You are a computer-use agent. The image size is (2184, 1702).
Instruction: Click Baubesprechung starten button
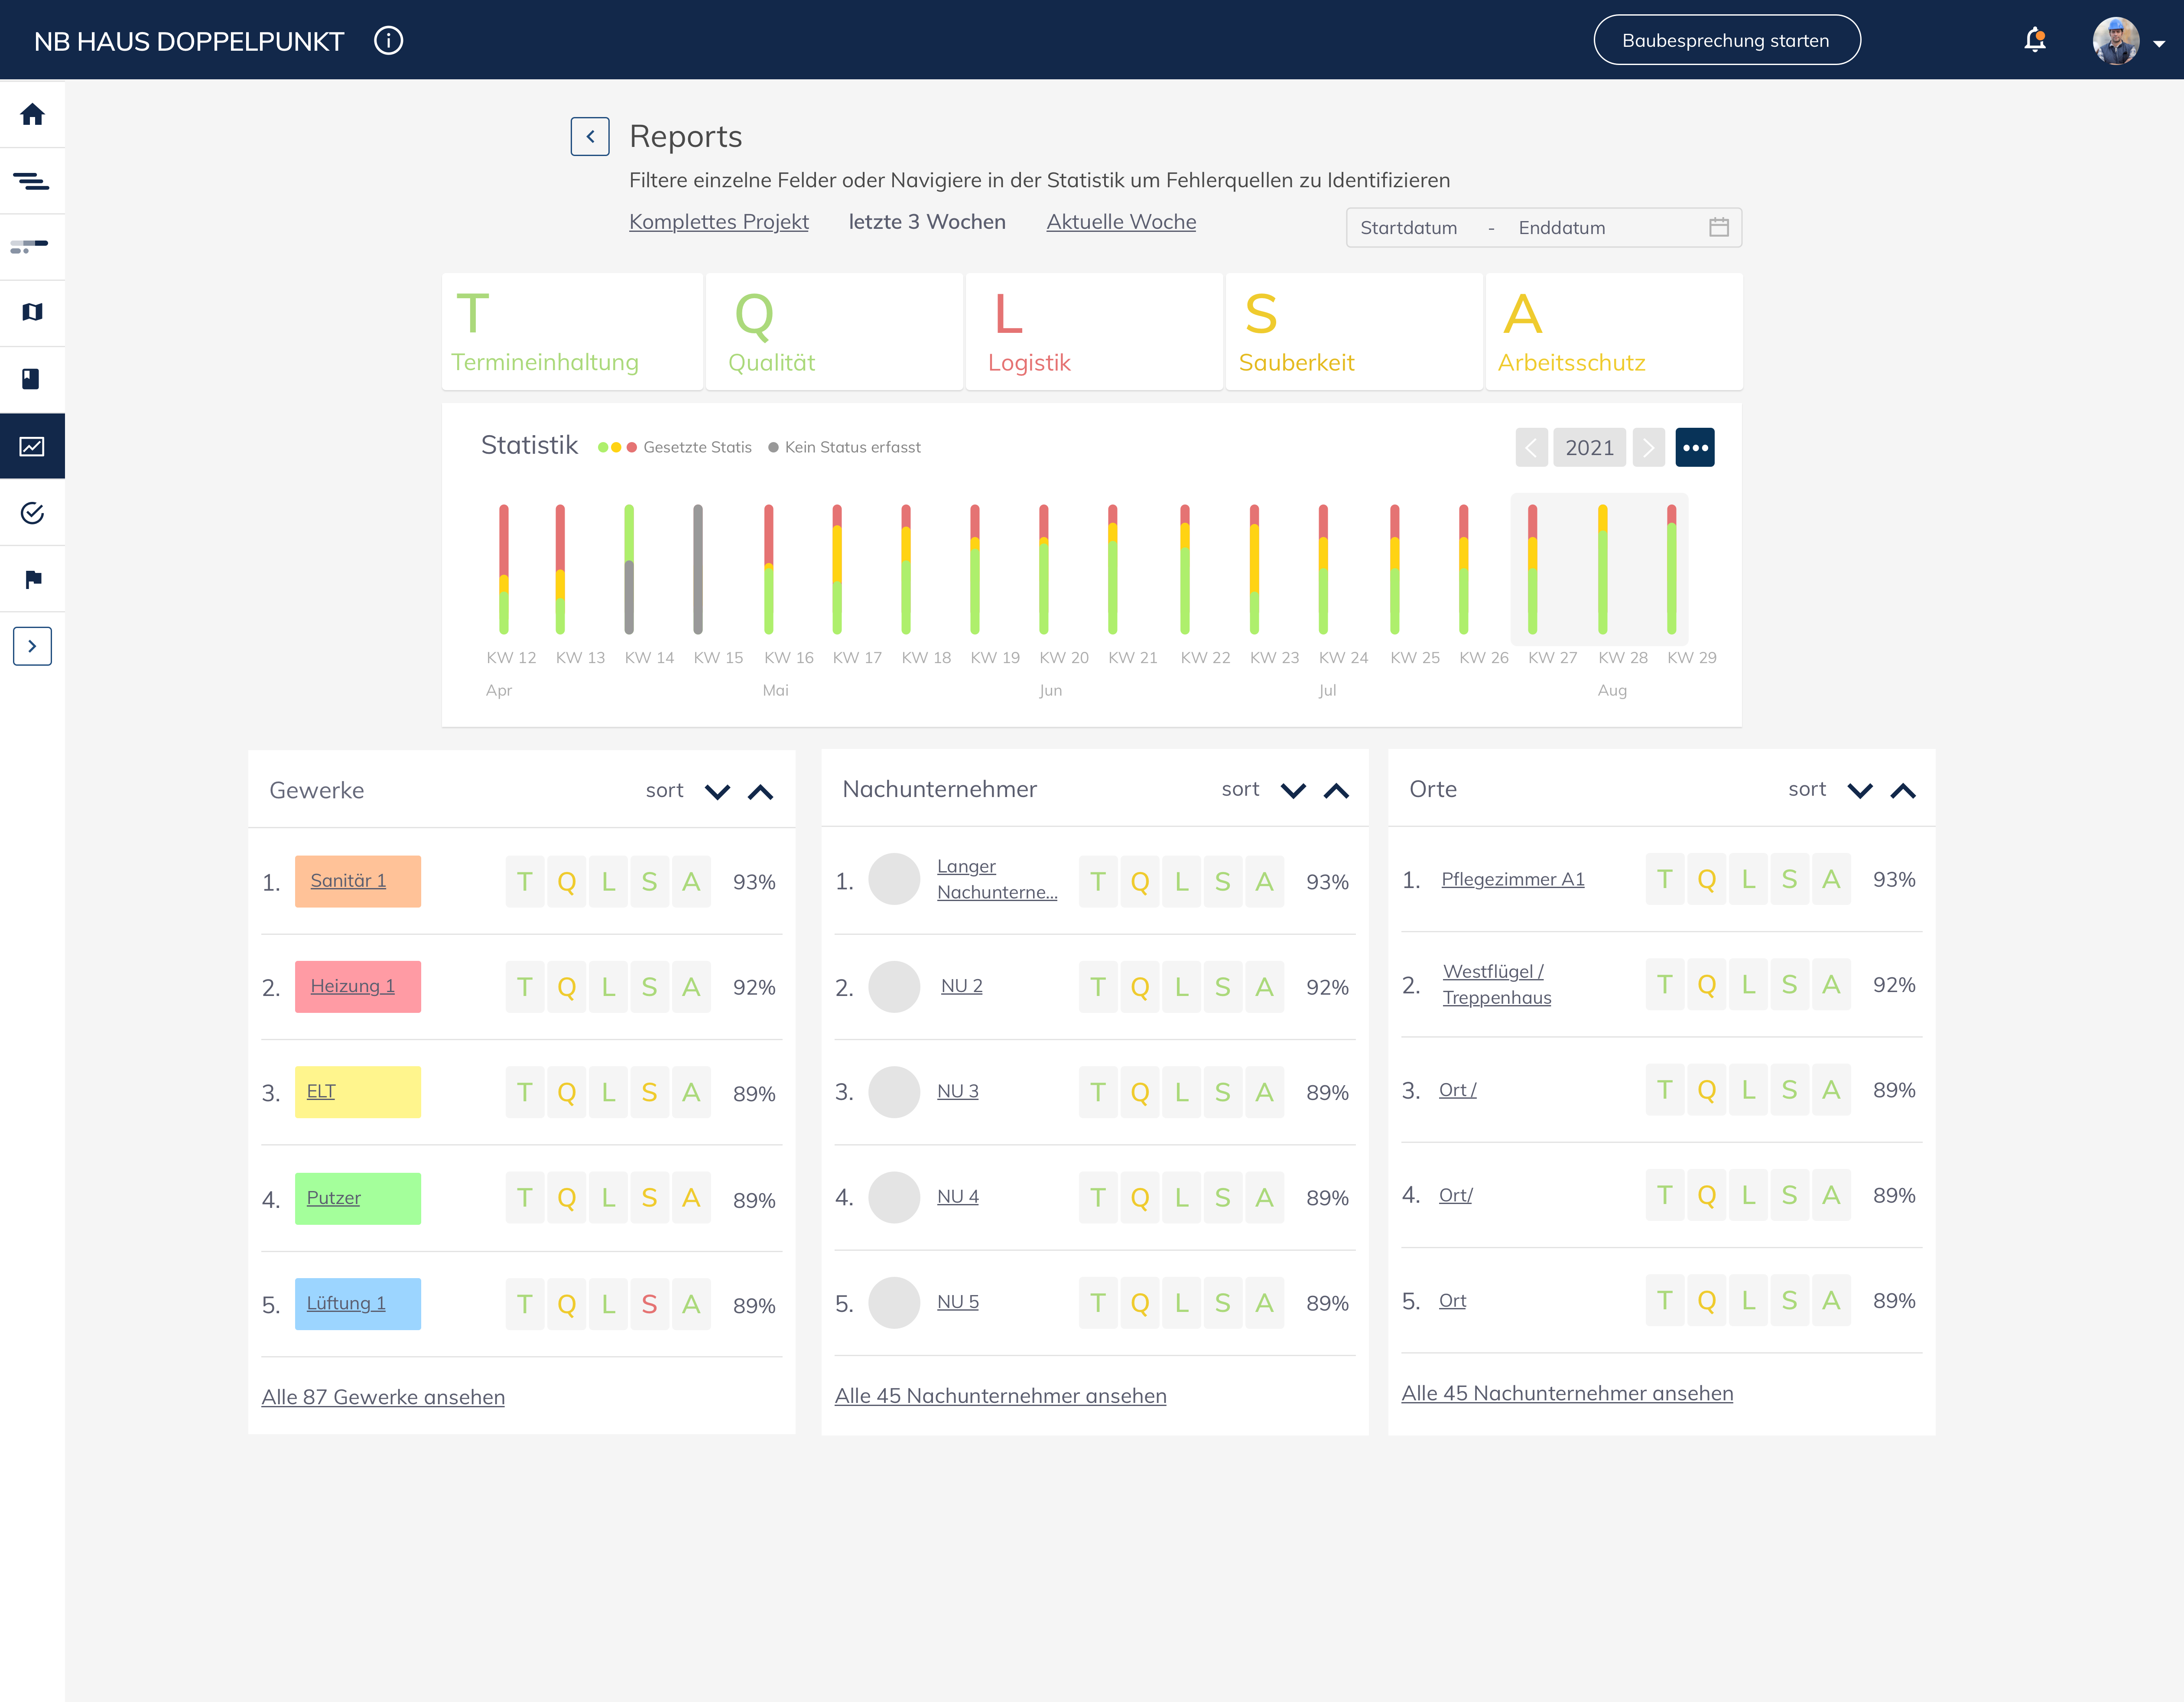(x=1726, y=40)
